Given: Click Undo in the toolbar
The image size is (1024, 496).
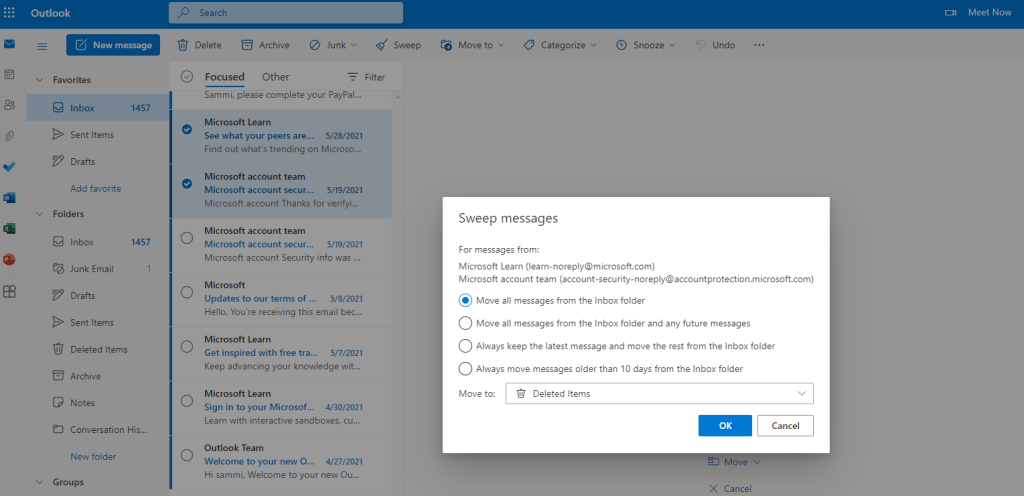Looking at the screenshot, I should coord(715,45).
